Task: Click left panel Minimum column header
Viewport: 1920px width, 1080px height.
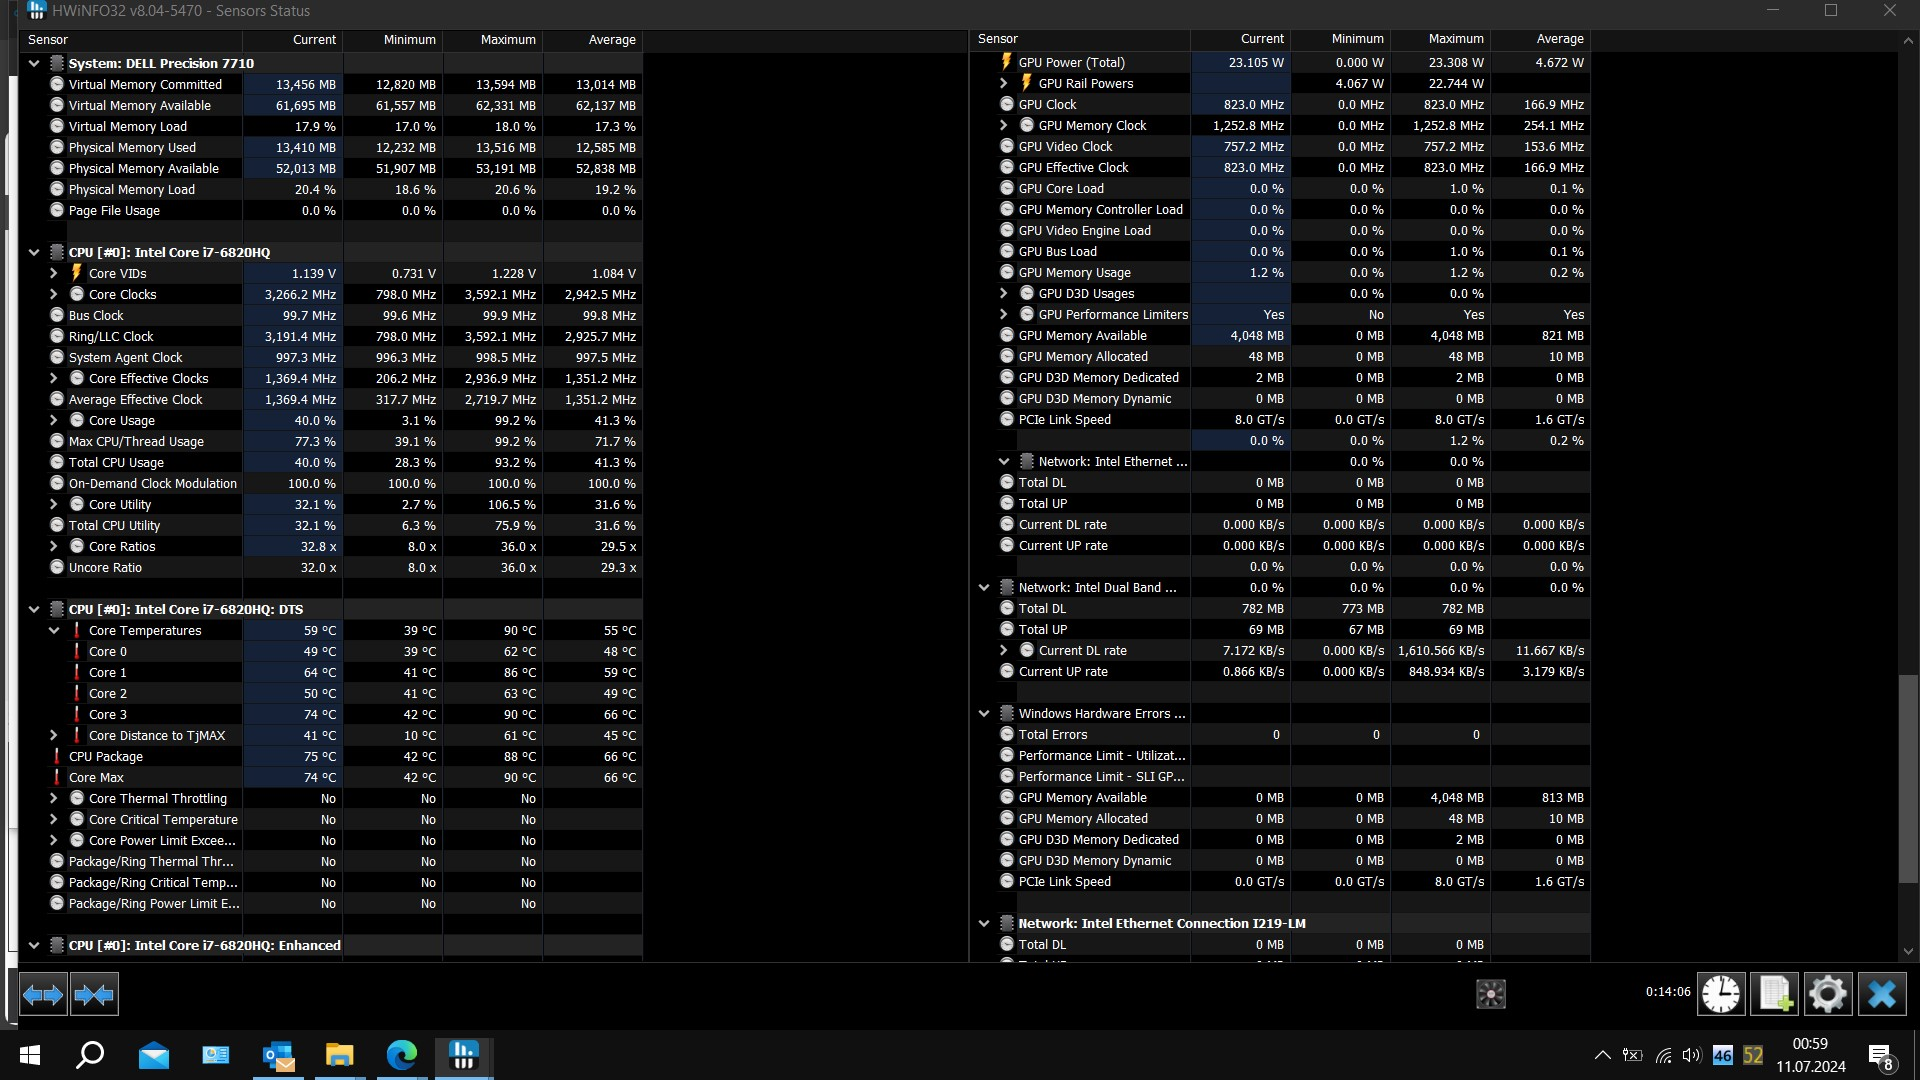Action: [392, 40]
